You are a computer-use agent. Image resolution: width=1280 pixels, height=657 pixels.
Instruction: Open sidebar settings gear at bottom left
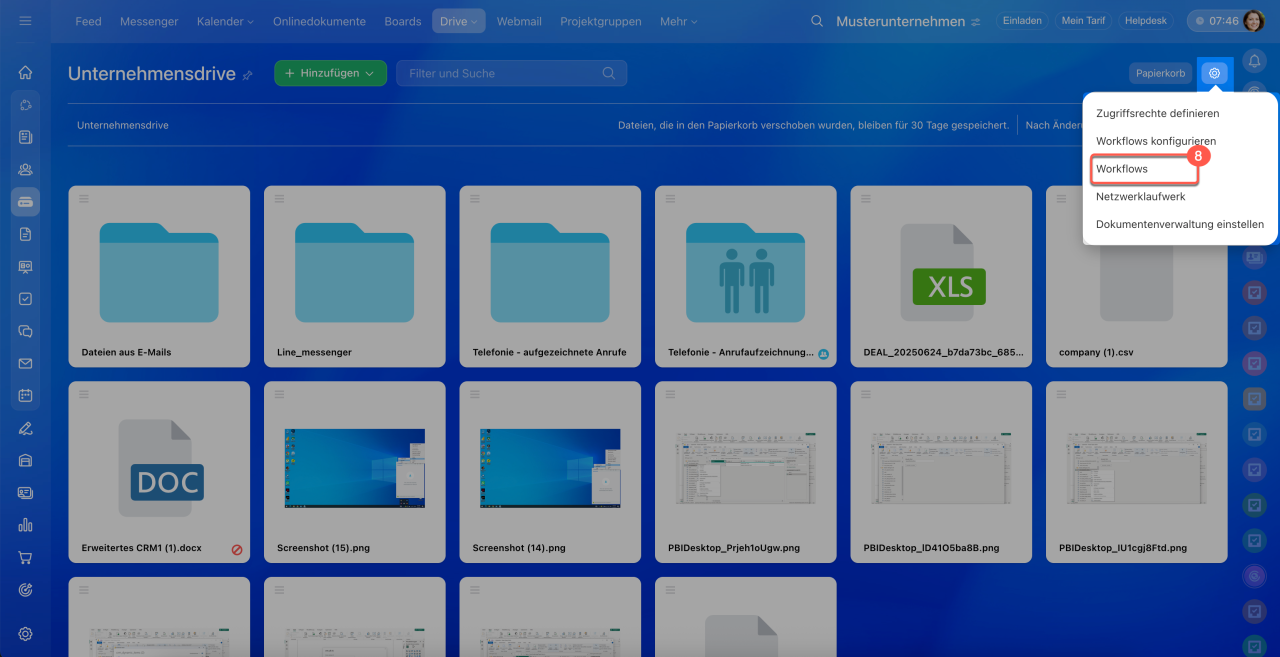tap(26, 633)
